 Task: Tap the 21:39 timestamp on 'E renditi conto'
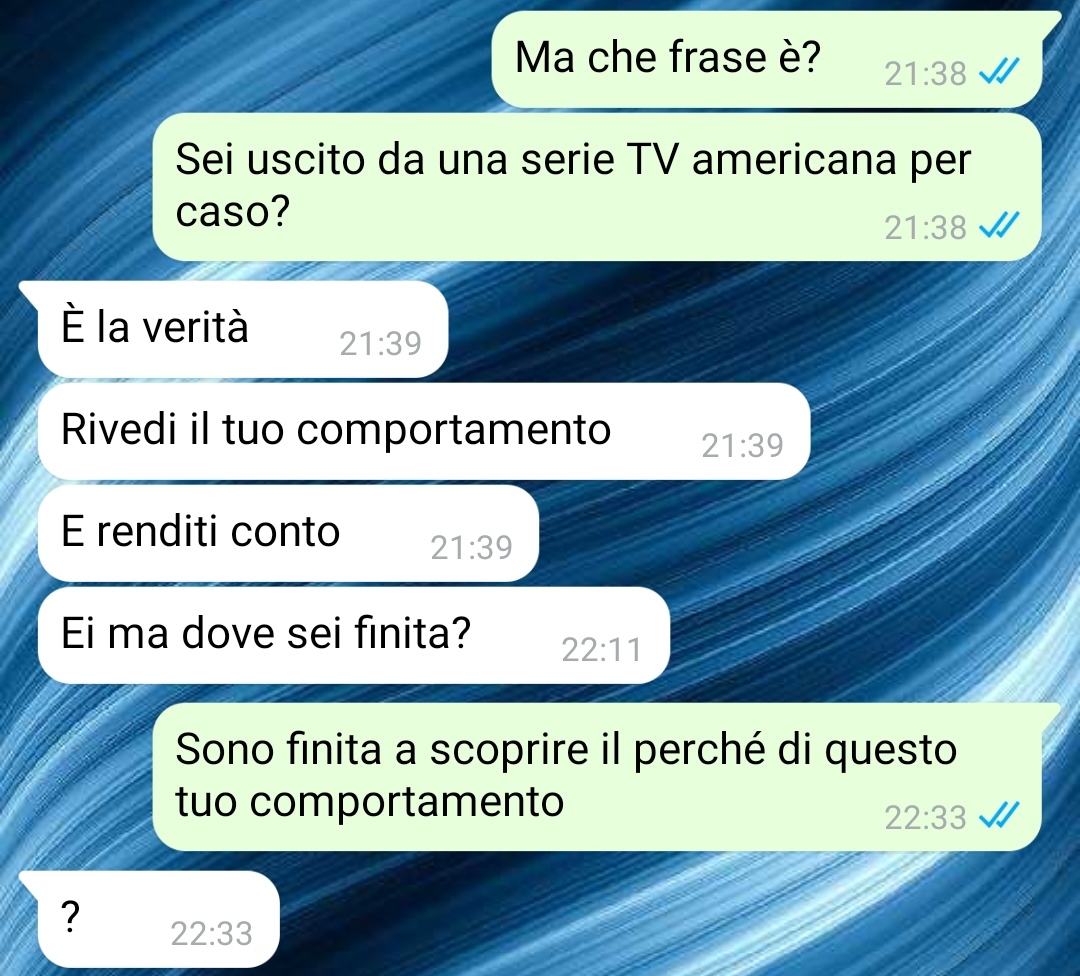point(471,547)
